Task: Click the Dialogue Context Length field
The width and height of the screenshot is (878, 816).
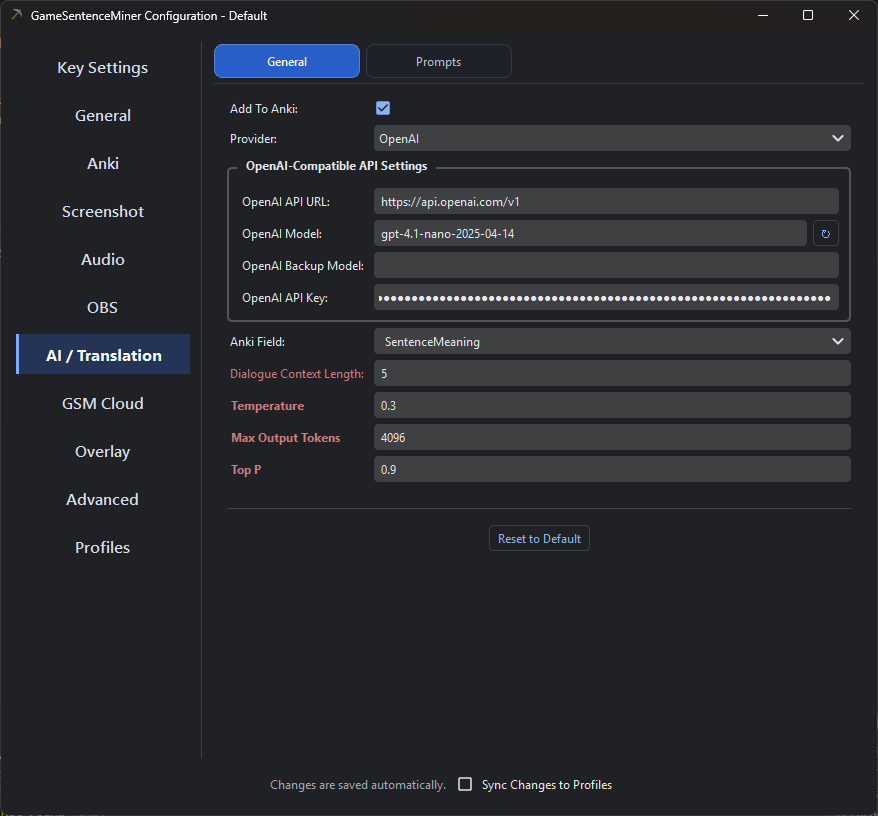Action: [612, 373]
